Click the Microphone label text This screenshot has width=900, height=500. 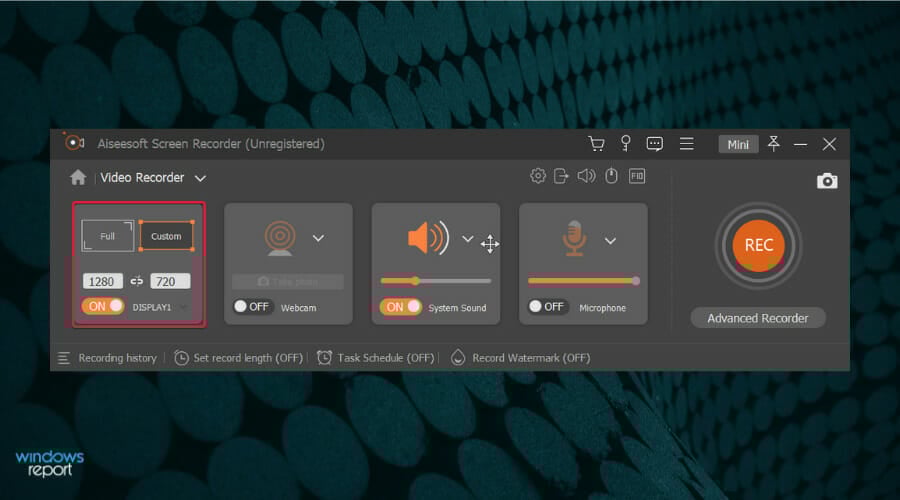click(602, 308)
